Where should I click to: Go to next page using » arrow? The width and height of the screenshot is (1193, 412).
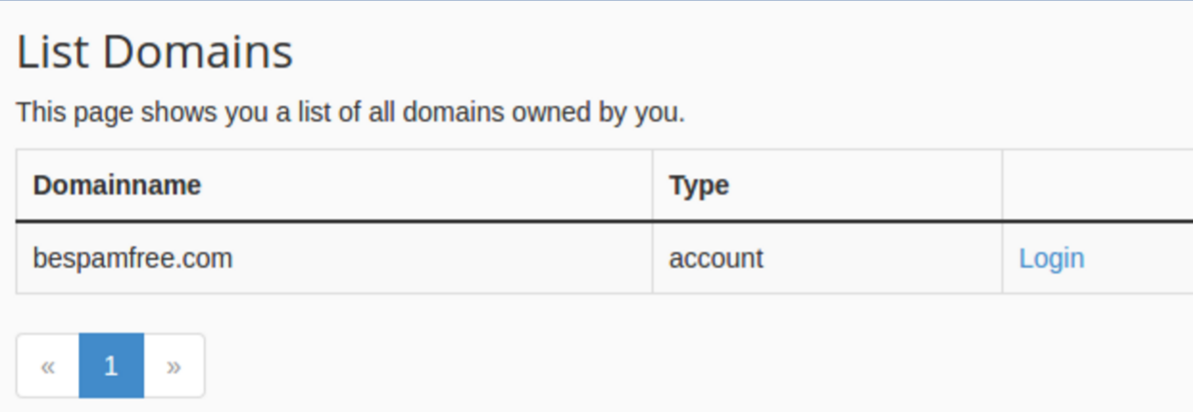click(x=174, y=366)
